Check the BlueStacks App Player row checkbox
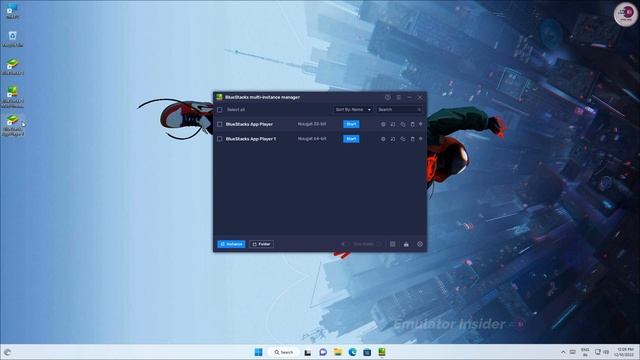 coord(220,124)
